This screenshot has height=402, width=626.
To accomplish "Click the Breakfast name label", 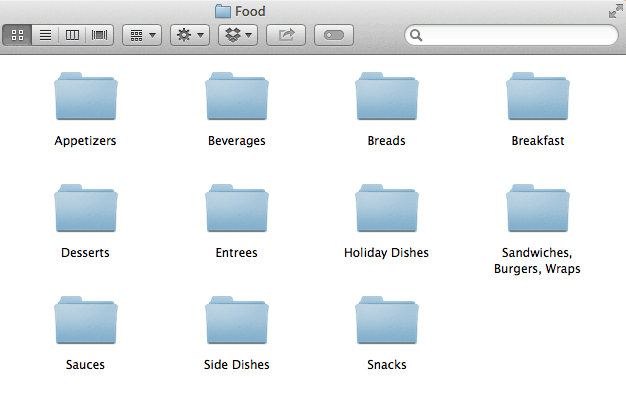I will (538, 141).
